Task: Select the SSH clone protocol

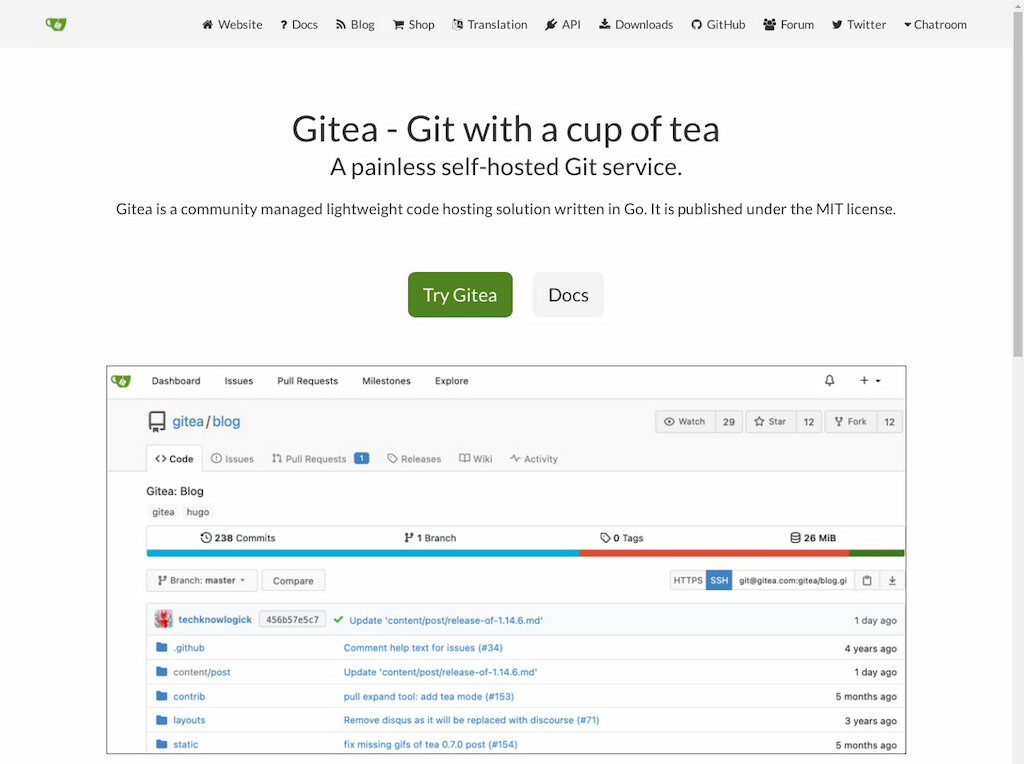Action: pyautogui.click(x=719, y=580)
